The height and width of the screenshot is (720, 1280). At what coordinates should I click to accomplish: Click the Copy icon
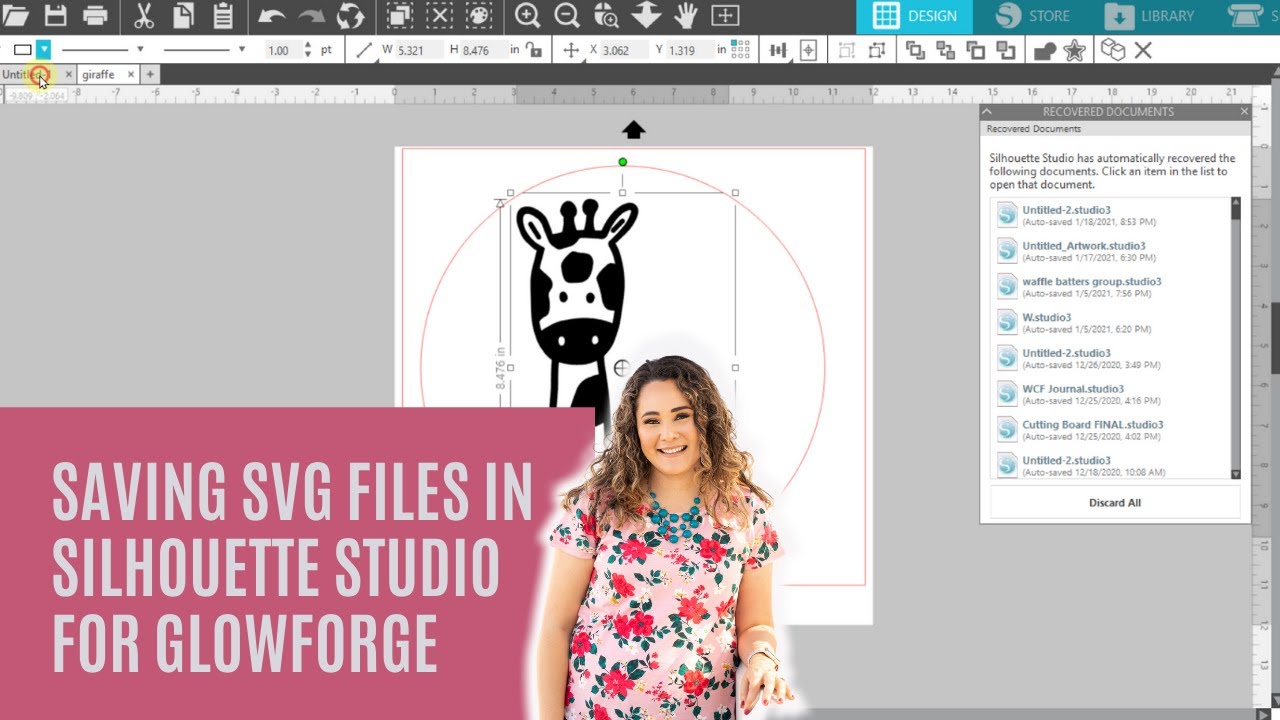[x=183, y=15]
